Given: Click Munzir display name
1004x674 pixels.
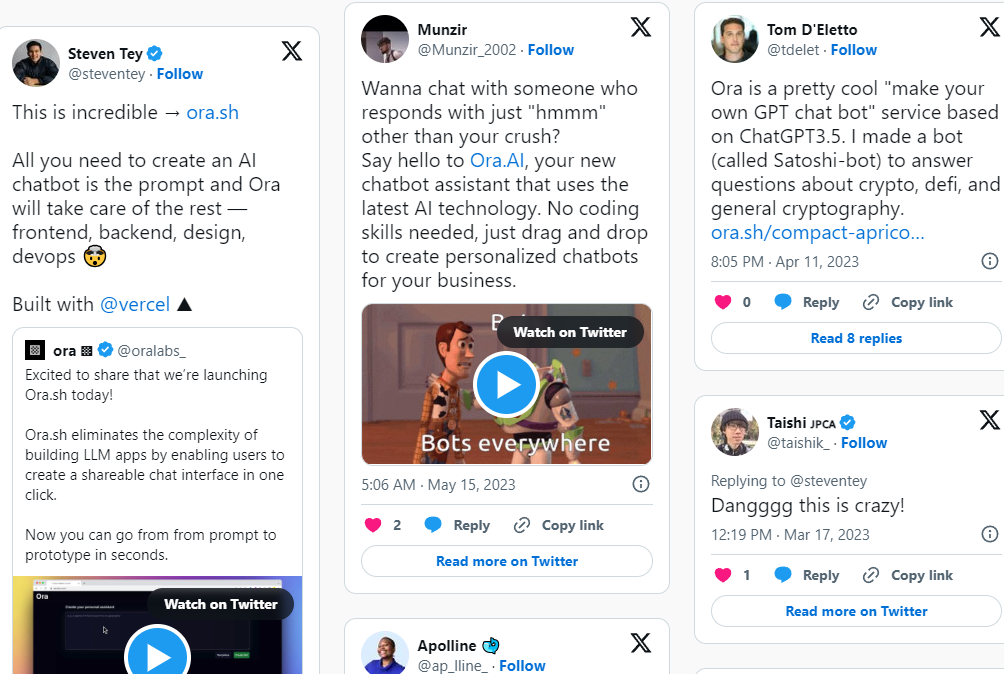Looking at the screenshot, I should pyautogui.click(x=442, y=29).
